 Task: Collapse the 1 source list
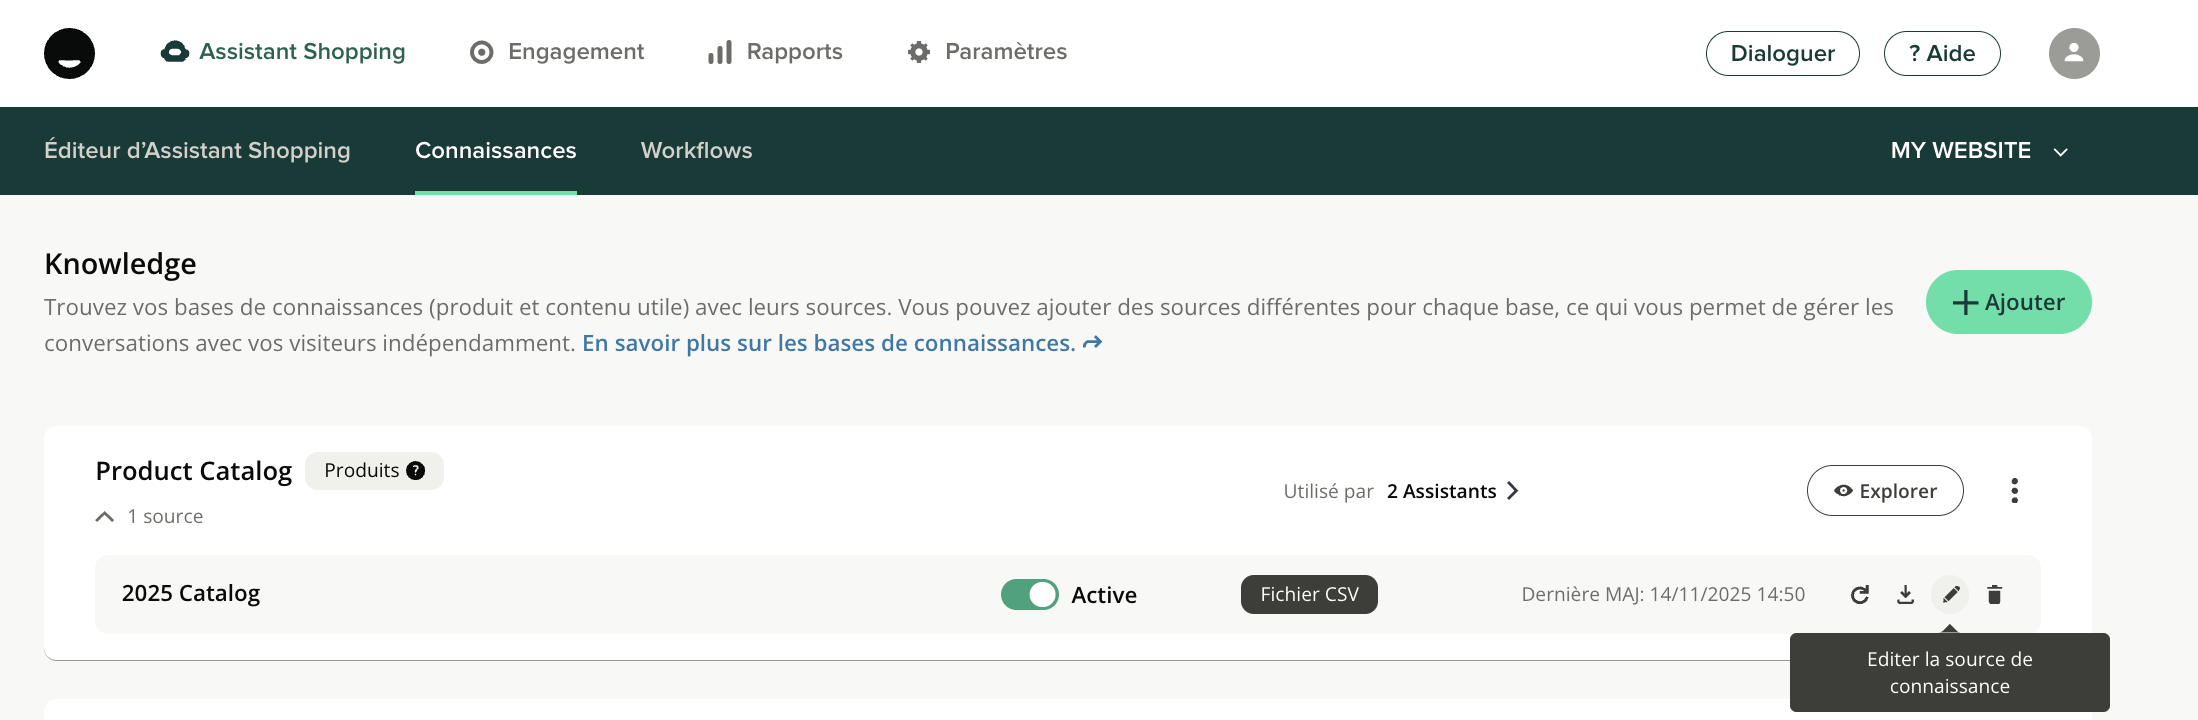click(x=105, y=517)
